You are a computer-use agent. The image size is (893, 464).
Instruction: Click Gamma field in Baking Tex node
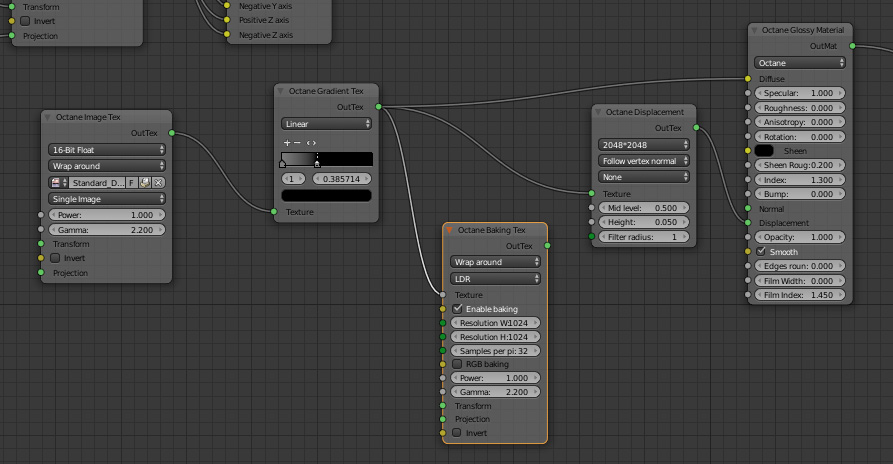coord(495,392)
